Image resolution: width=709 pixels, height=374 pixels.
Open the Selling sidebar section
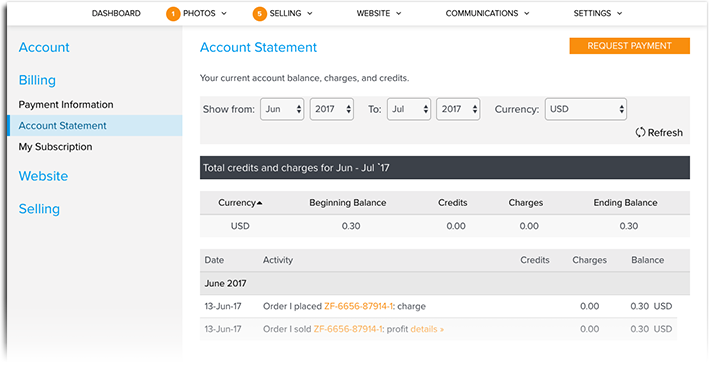point(39,209)
